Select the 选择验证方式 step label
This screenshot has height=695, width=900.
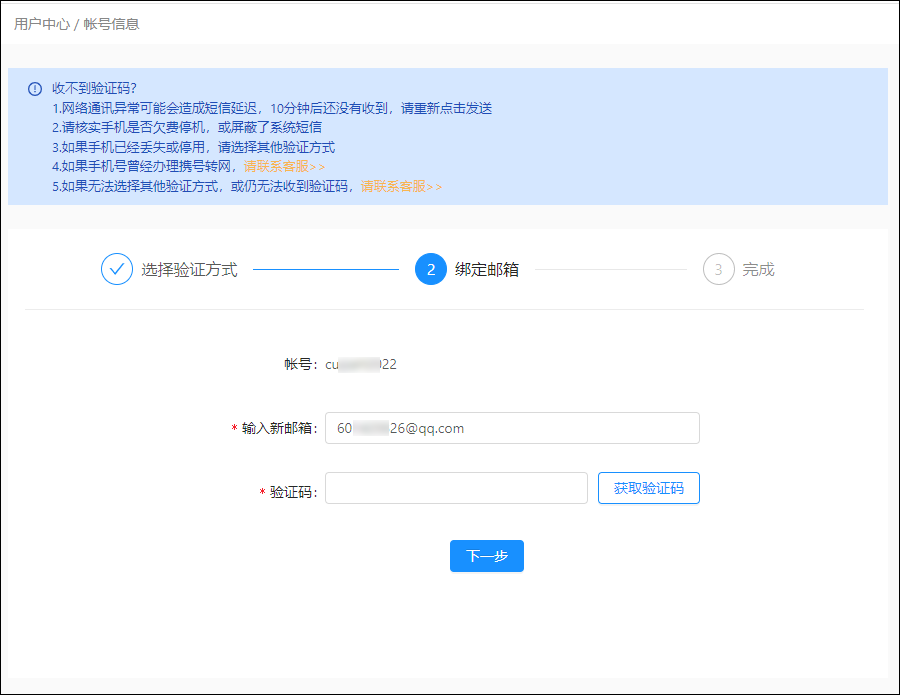click(189, 269)
